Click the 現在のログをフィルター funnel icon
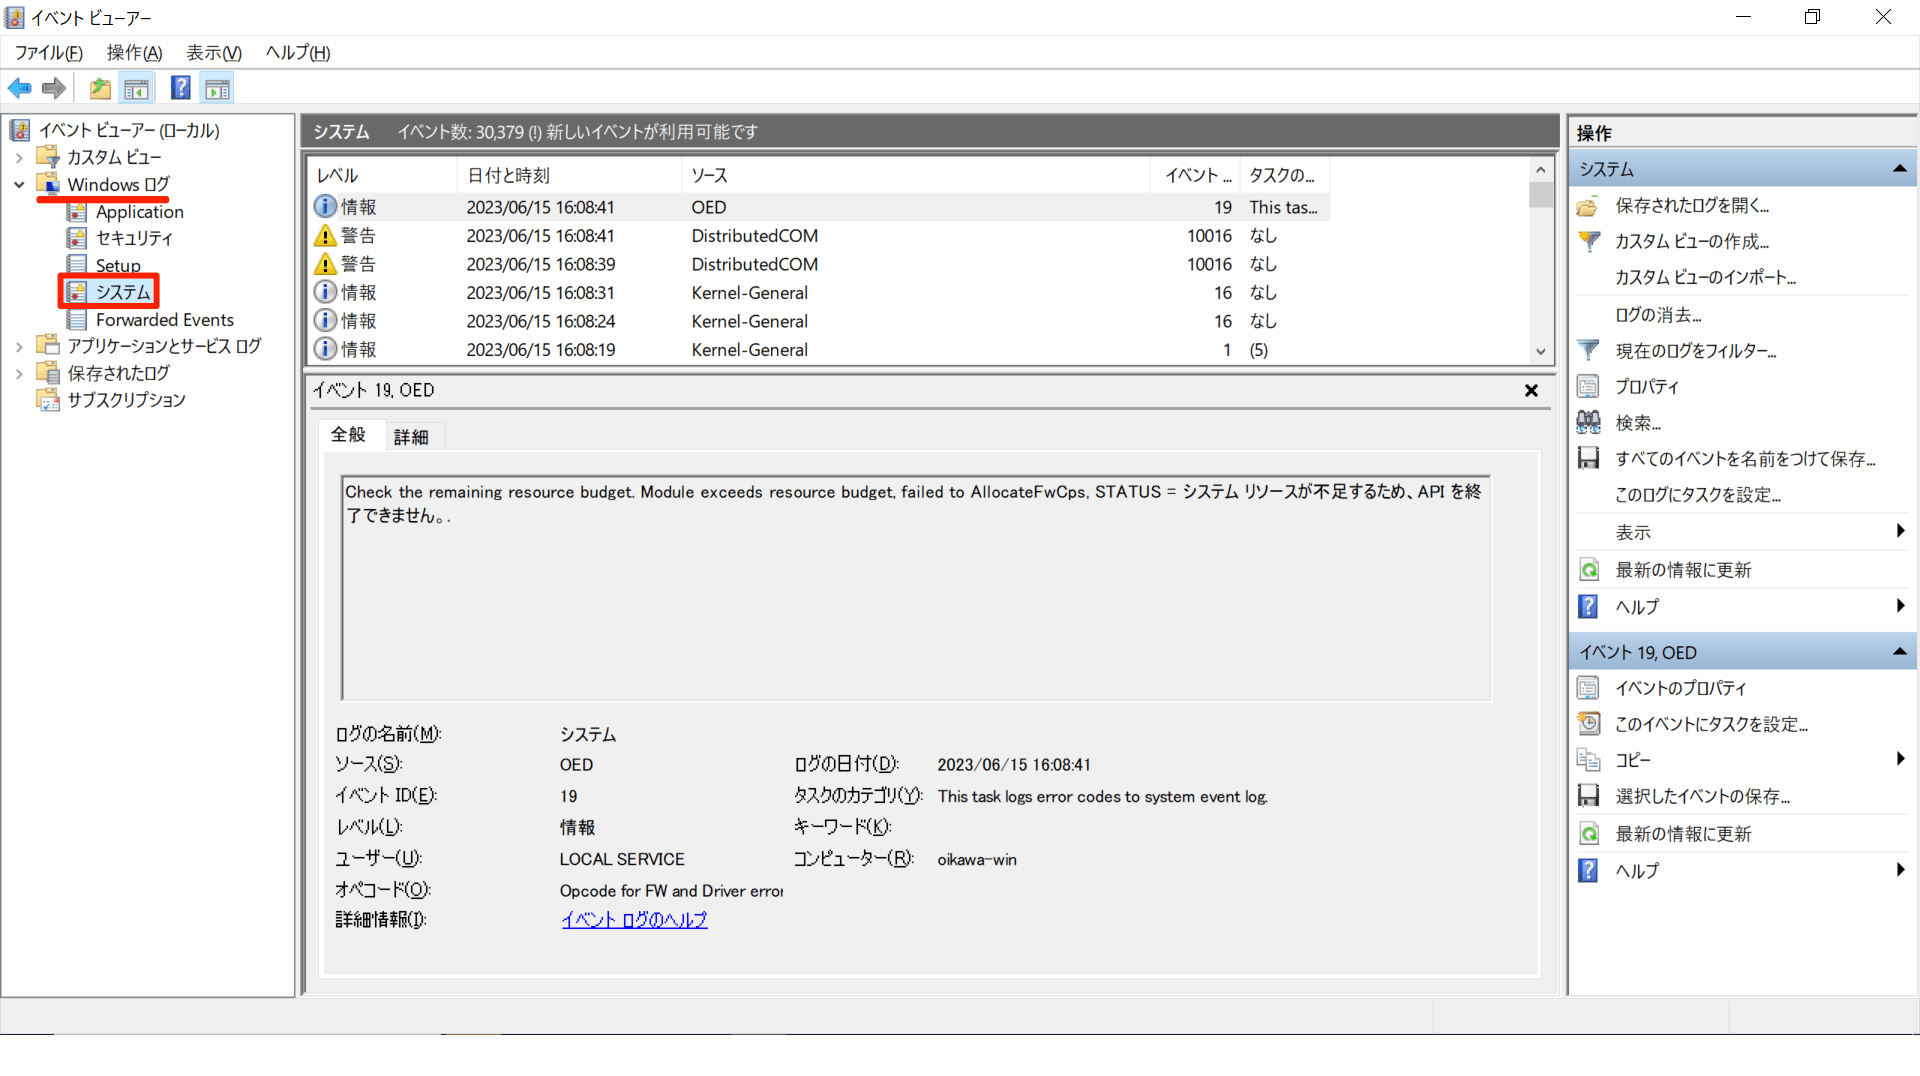The height and width of the screenshot is (1076, 1920). click(1588, 351)
